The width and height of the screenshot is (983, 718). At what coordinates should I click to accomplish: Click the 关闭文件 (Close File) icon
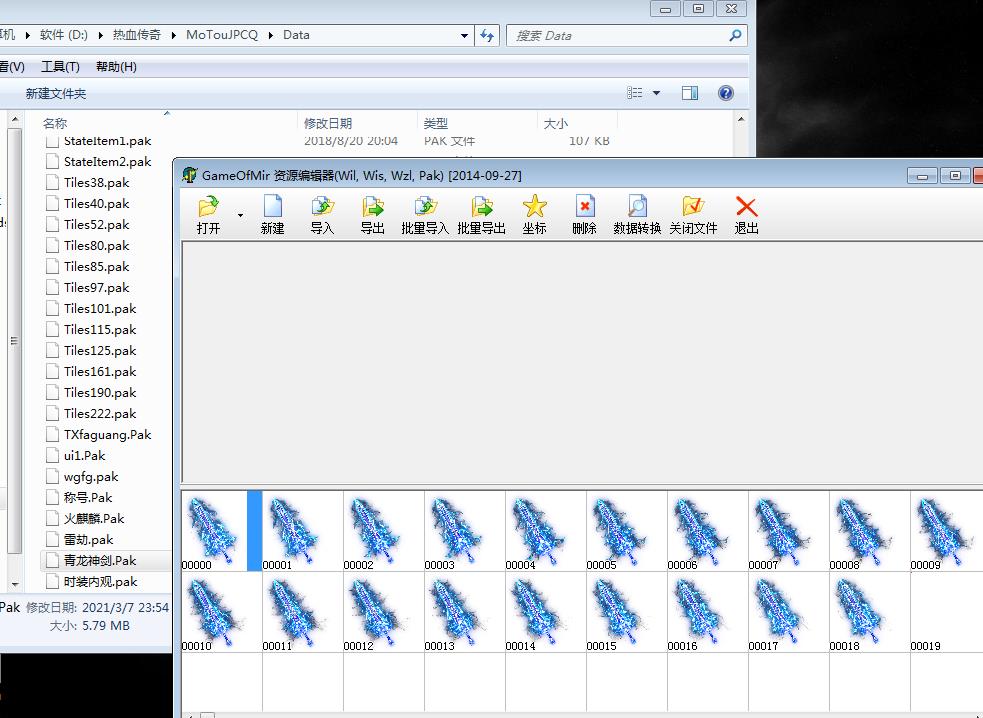[693, 208]
